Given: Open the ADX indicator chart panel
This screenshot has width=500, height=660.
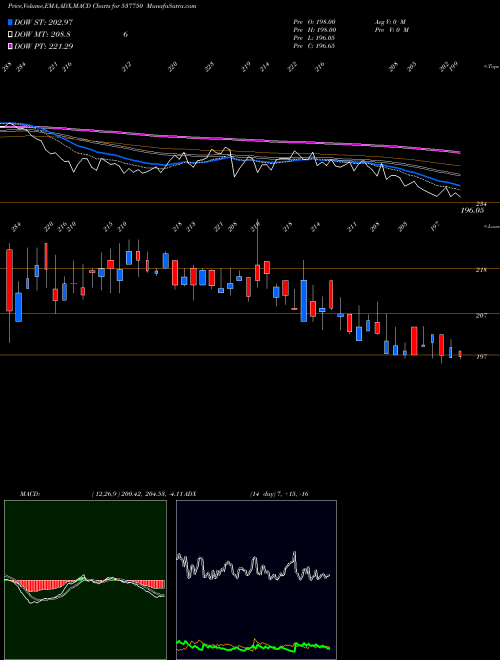Looking at the screenshot, I should [x=256, y=580].
